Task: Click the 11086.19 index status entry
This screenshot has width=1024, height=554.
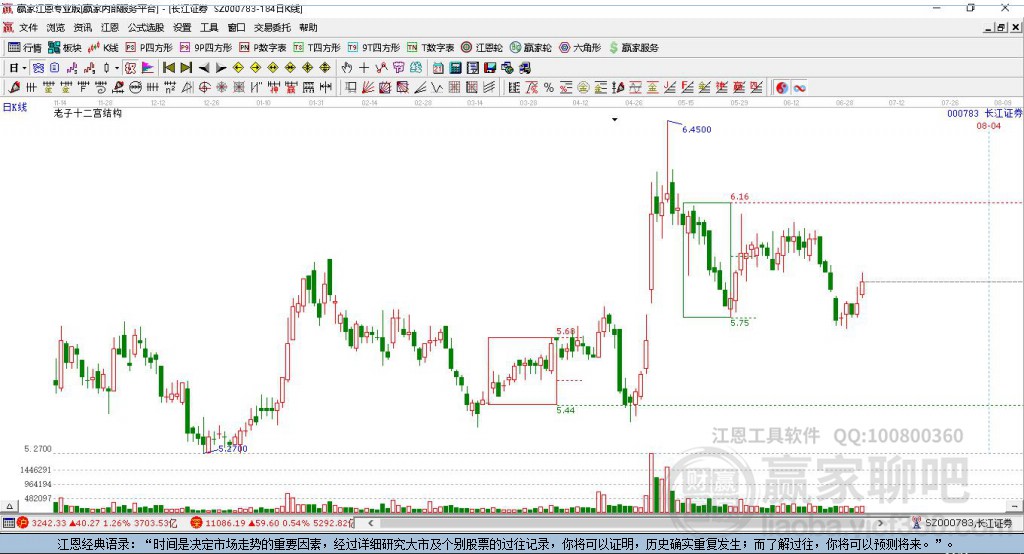Action: tap(271, 523)
